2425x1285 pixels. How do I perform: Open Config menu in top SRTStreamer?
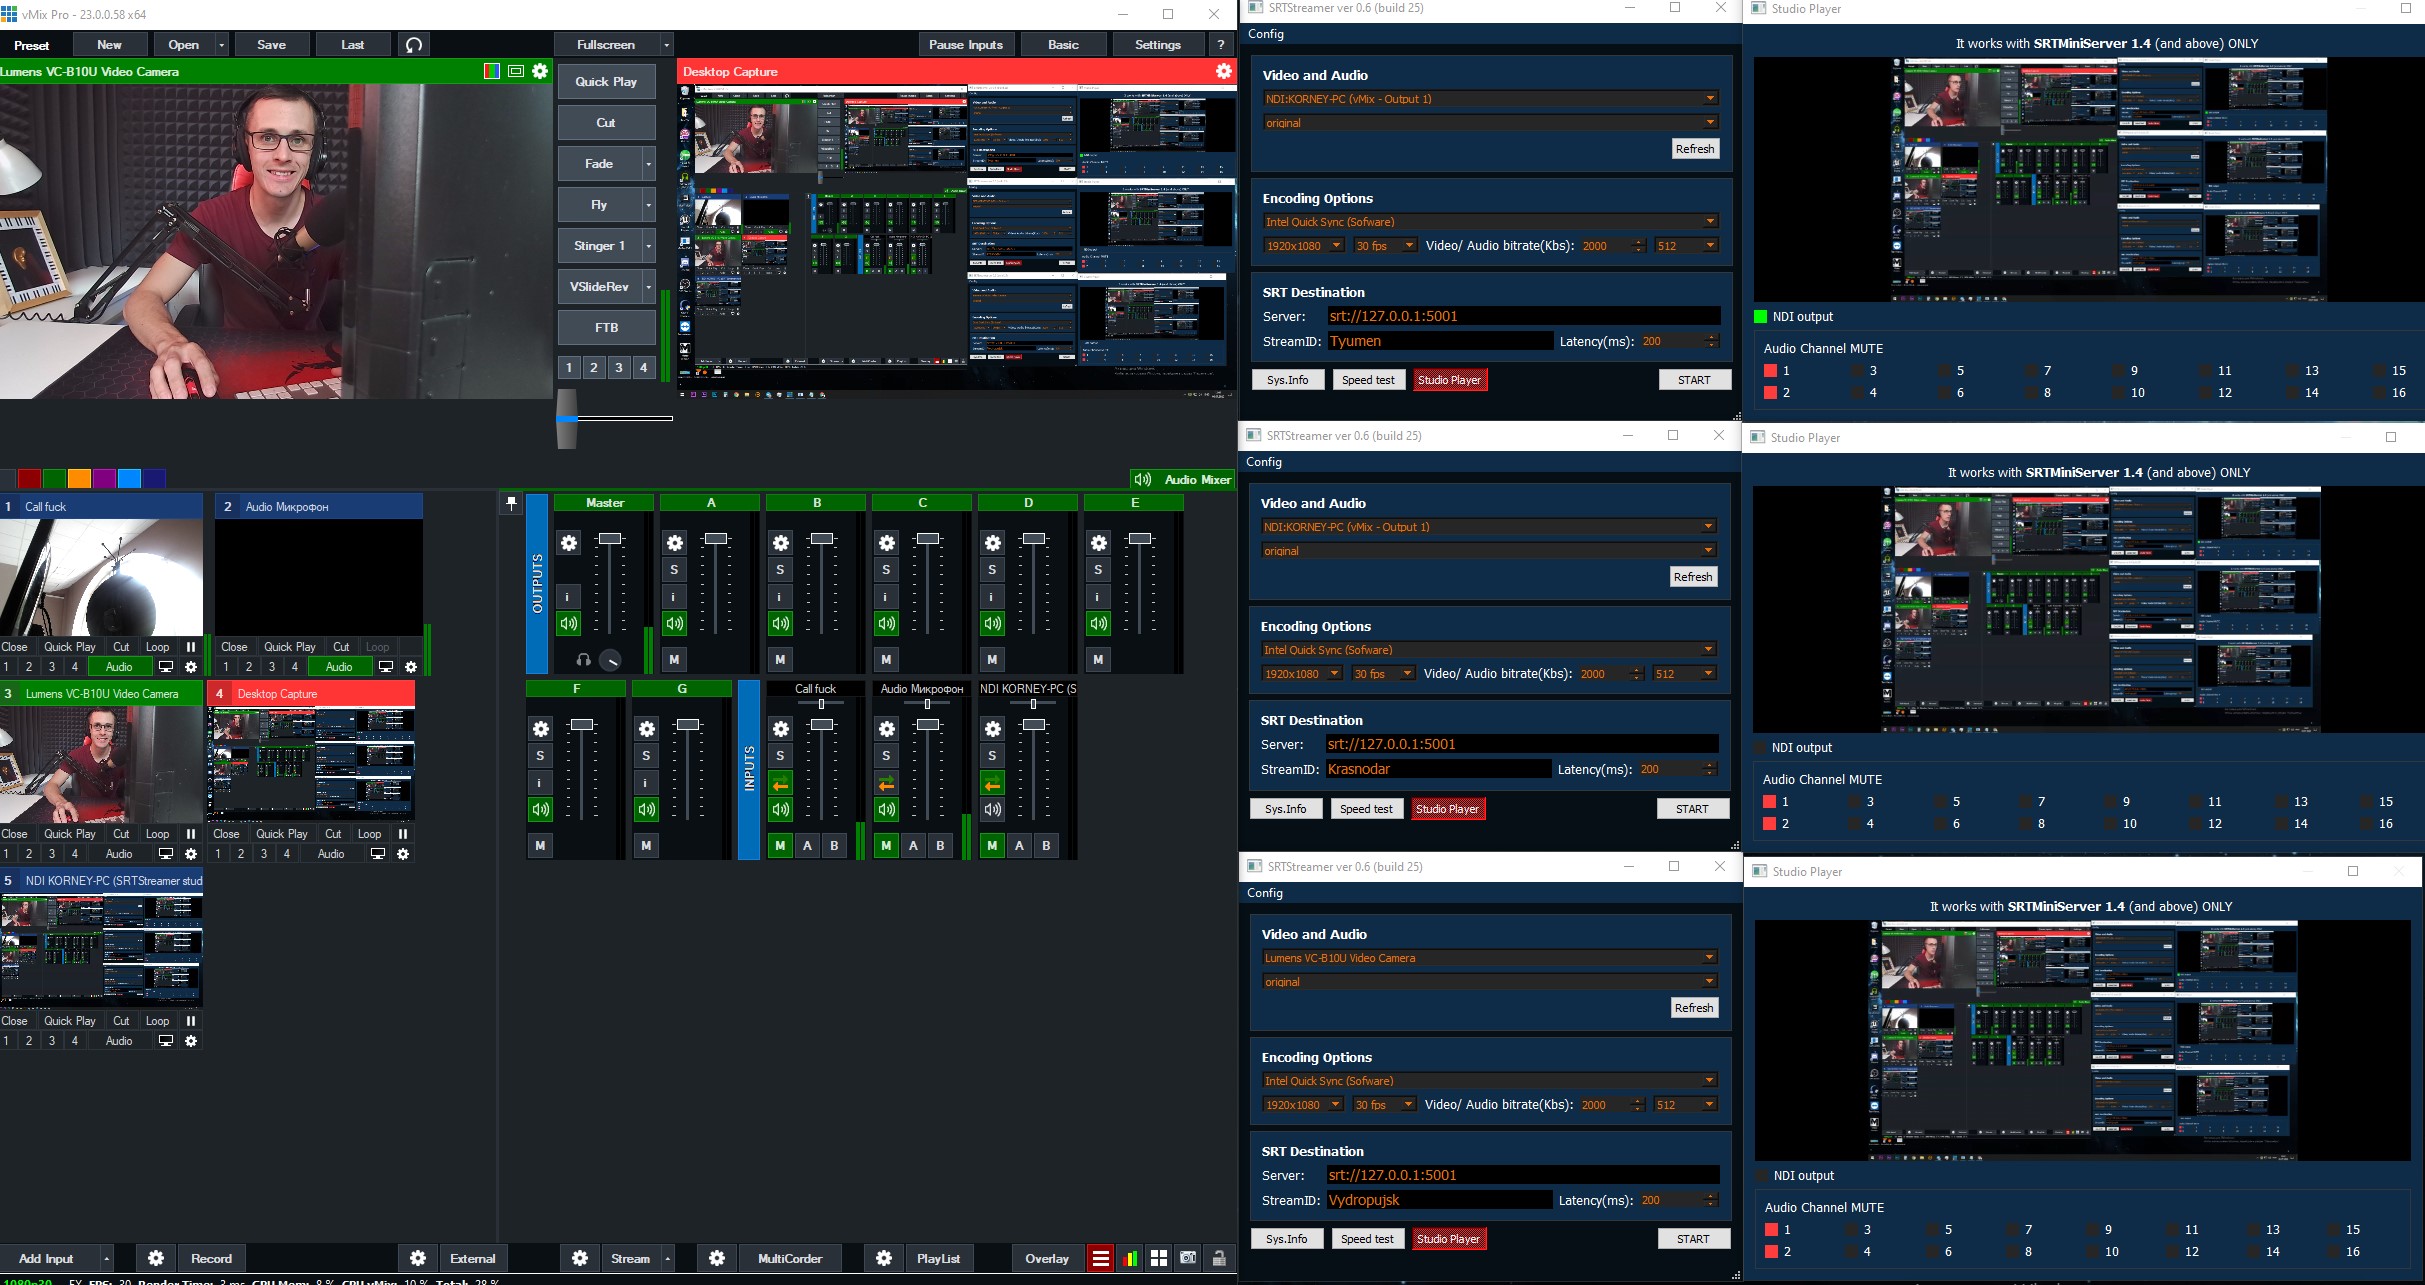tap(1266, 34)
